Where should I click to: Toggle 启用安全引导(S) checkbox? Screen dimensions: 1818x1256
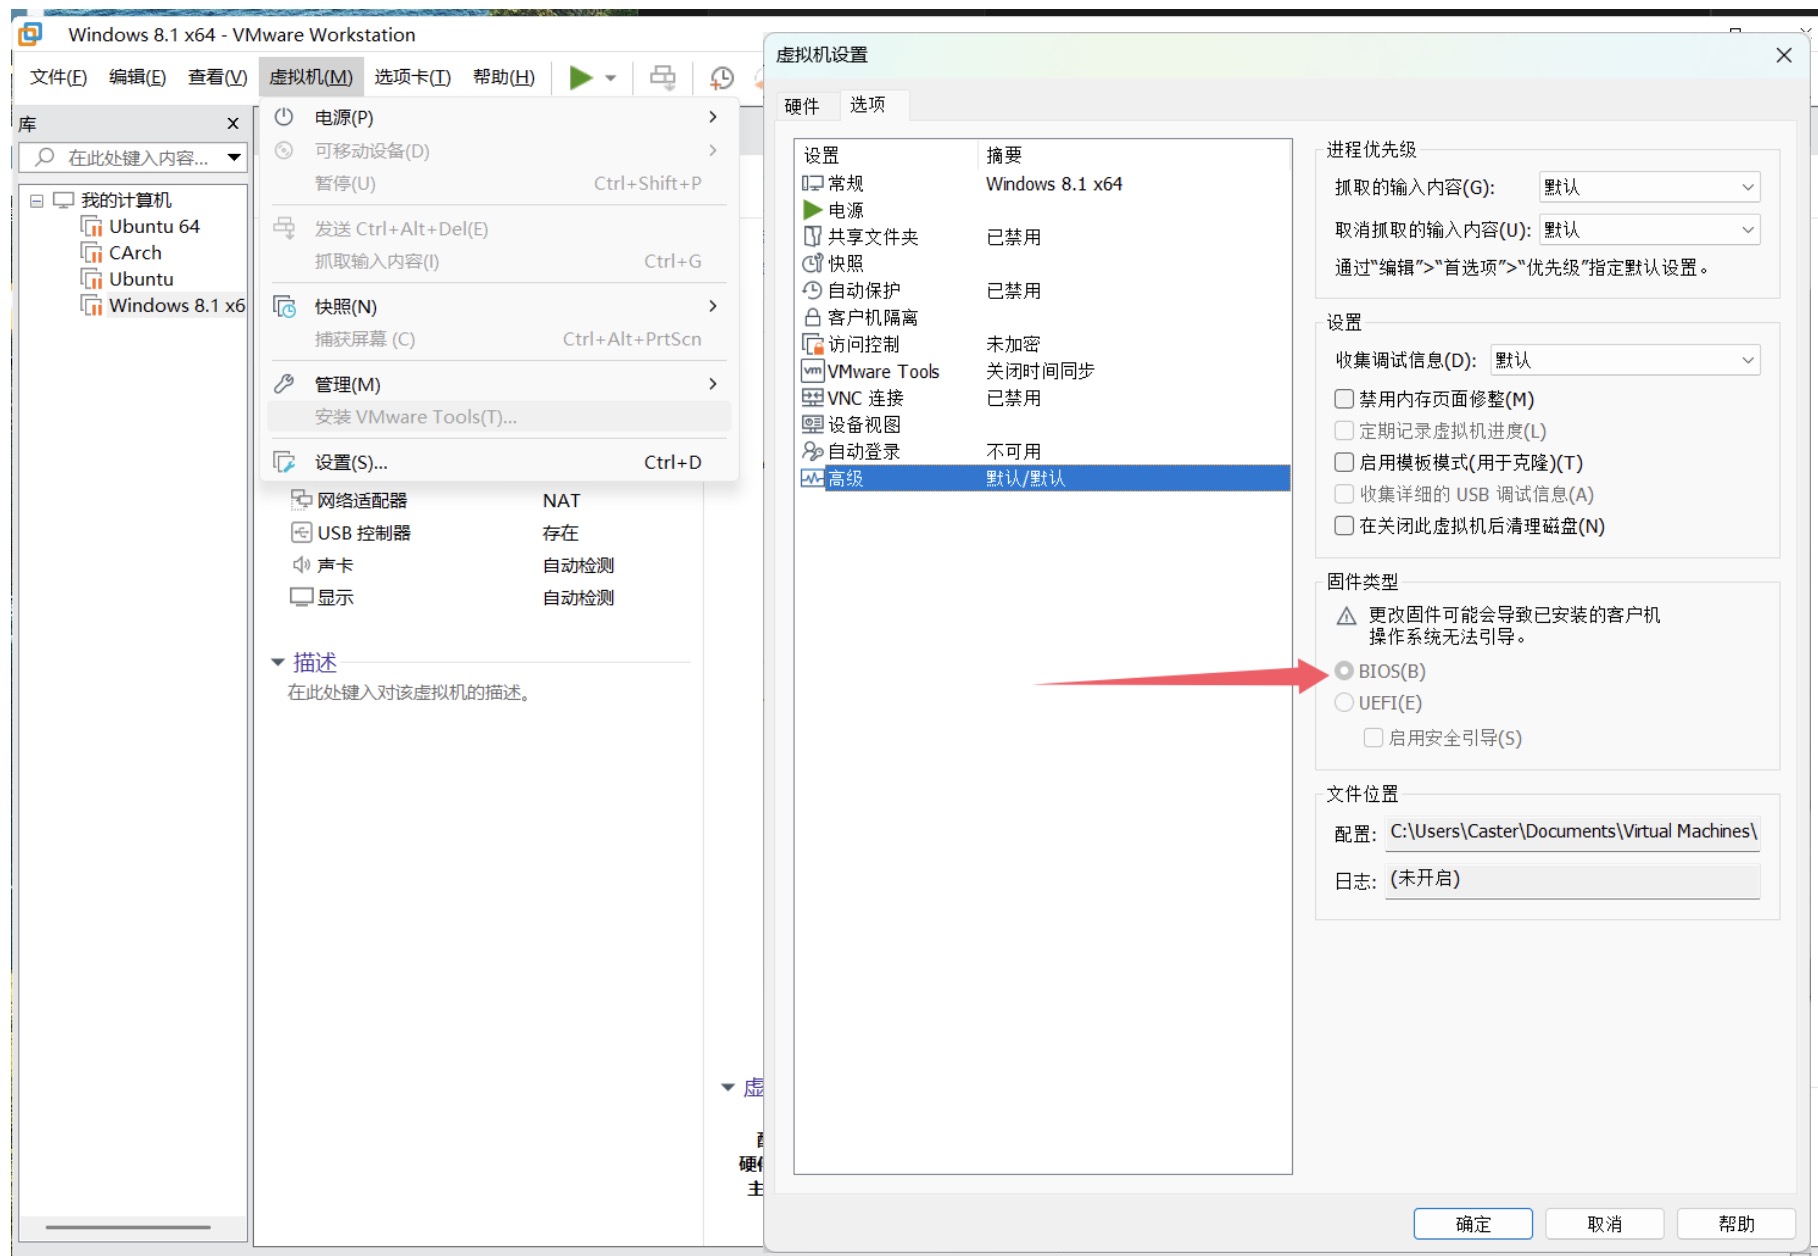click(1373, 738)
